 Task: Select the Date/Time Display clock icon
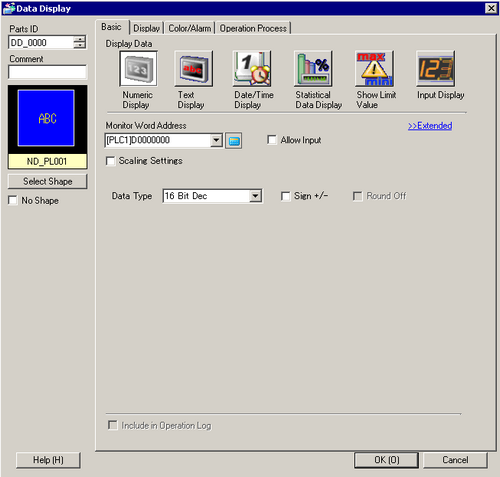tap(252, 69)
